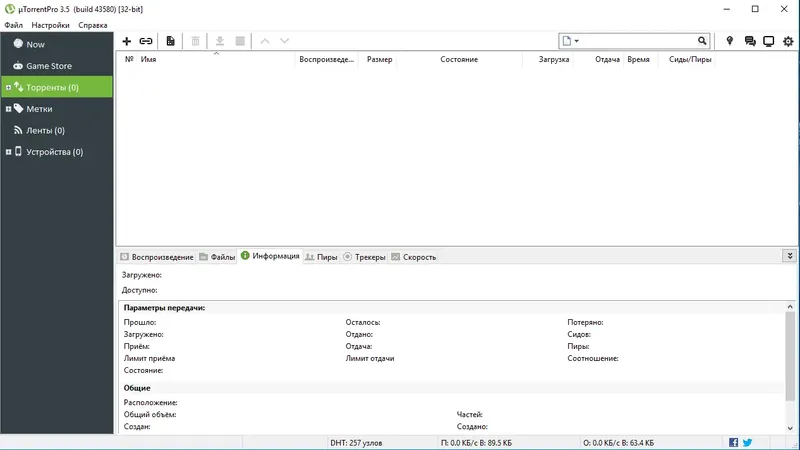The height and width of the screenshot is (450, 800).
Task: Click the Параметры передачи heading
Action: point(164,308)
